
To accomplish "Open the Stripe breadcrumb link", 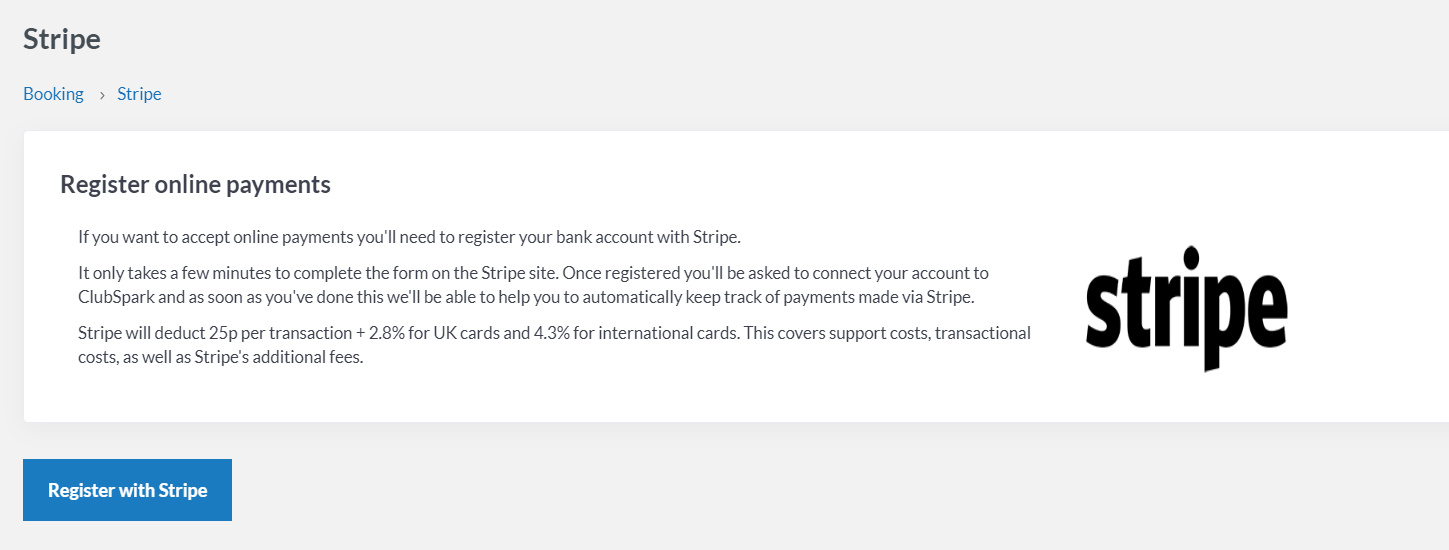I will coord(139,94).
